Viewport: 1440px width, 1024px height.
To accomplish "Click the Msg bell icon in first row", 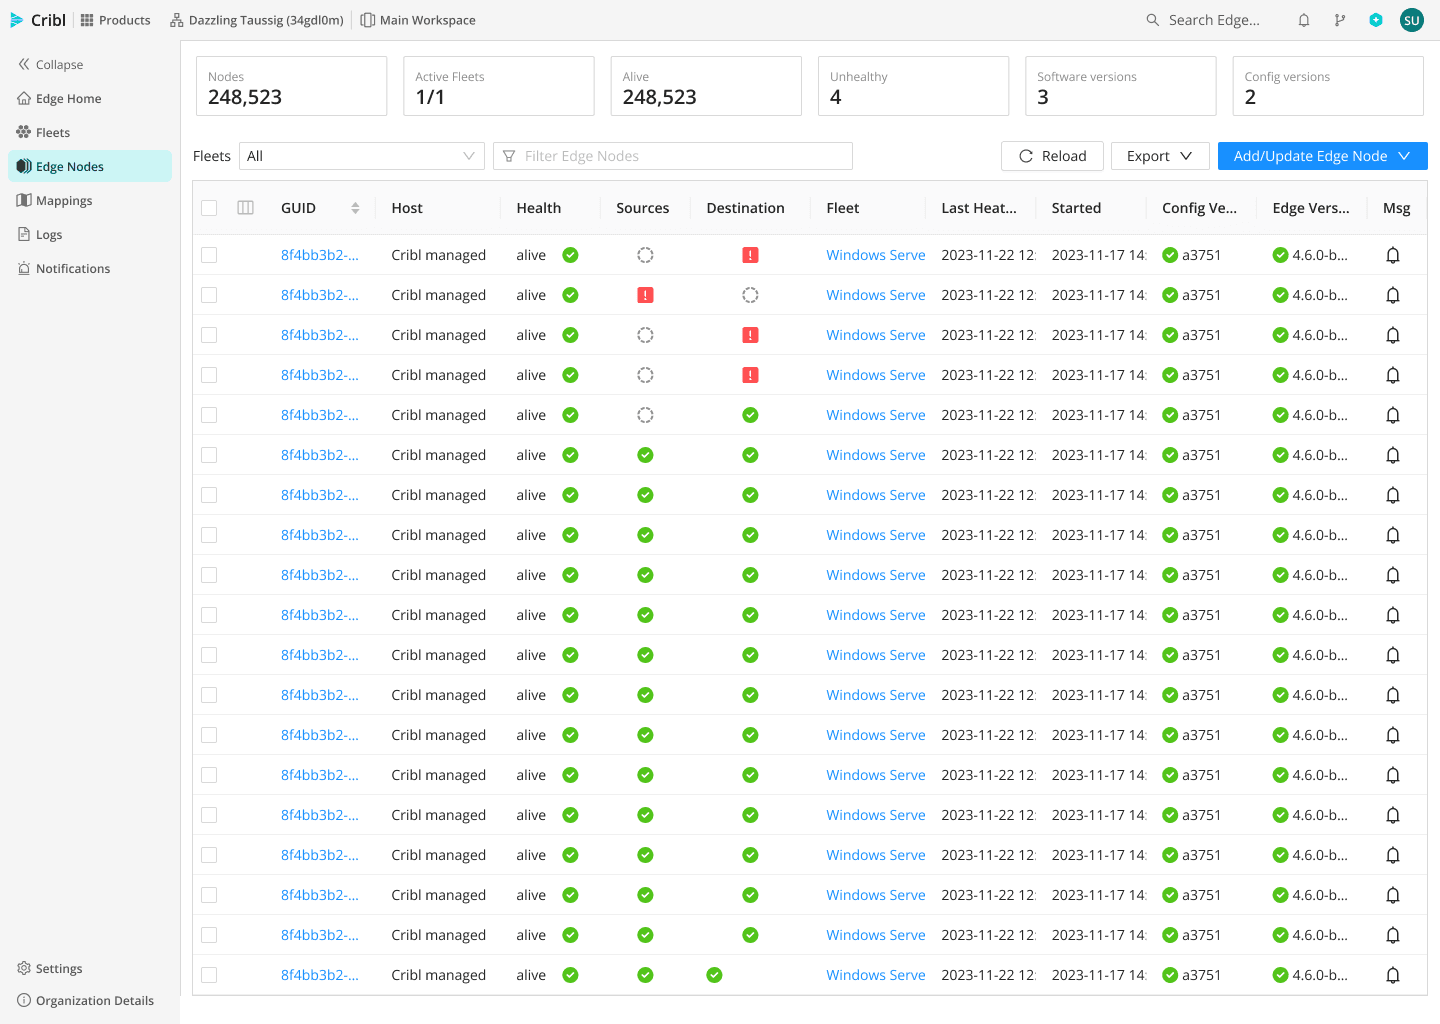I will pyautogui.click(x=1392, y=255).
